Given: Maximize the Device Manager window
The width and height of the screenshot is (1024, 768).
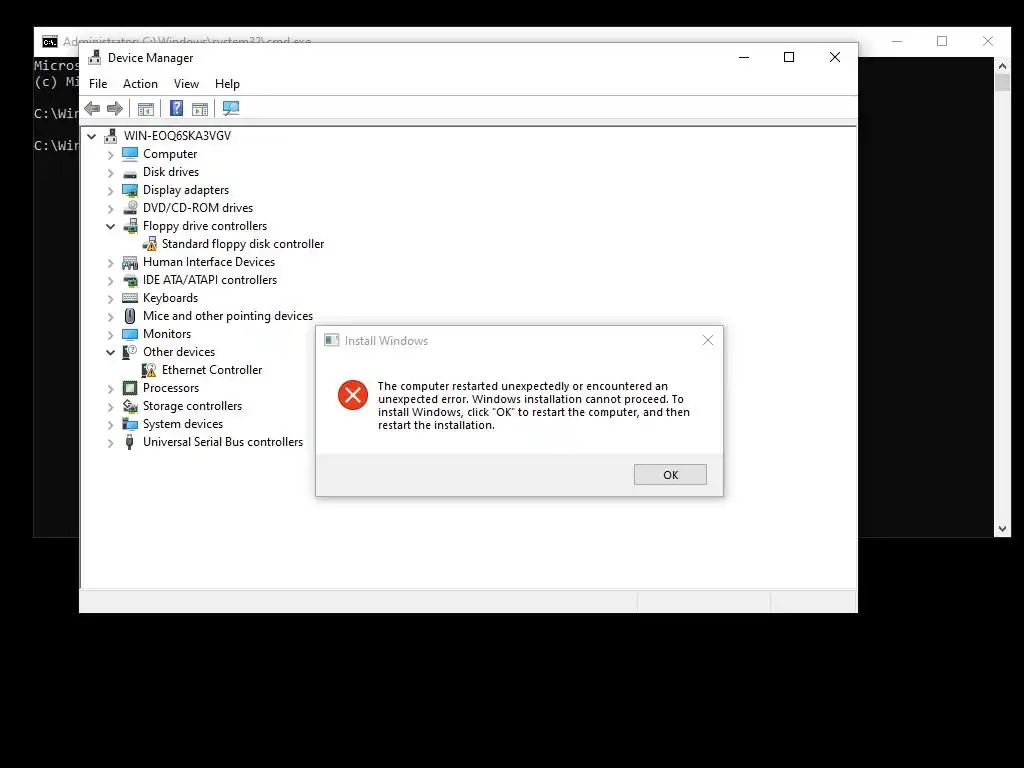Looking at the screenshot, I should (789, 57).
